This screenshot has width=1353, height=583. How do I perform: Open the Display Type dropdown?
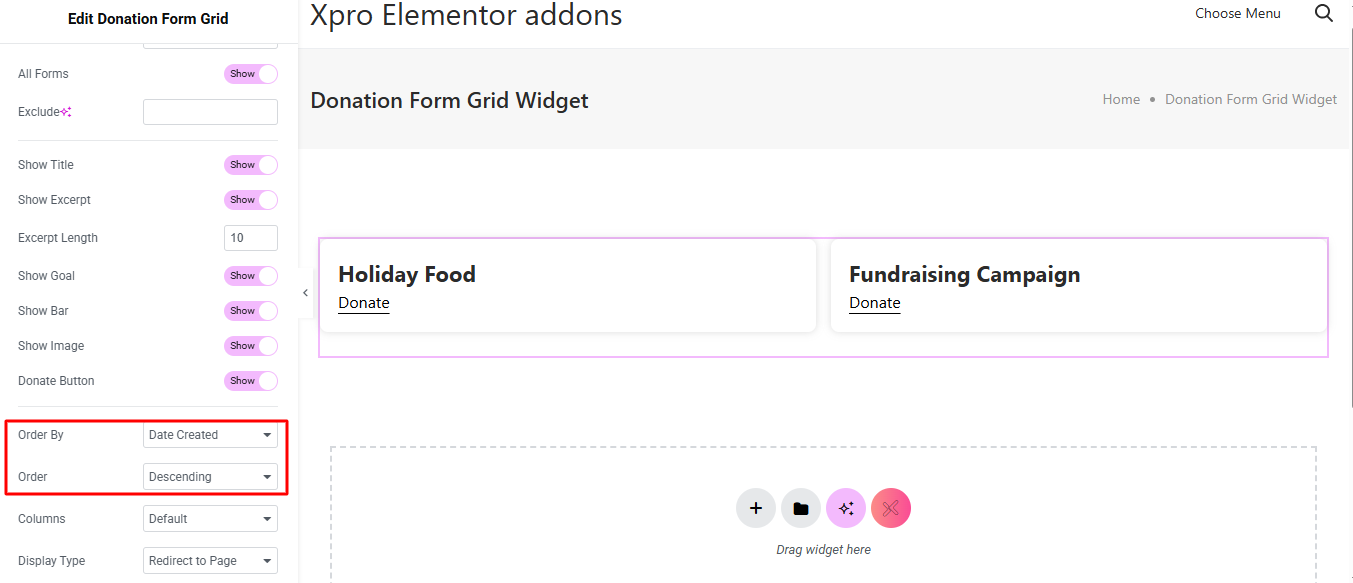(x=210, y=561)
